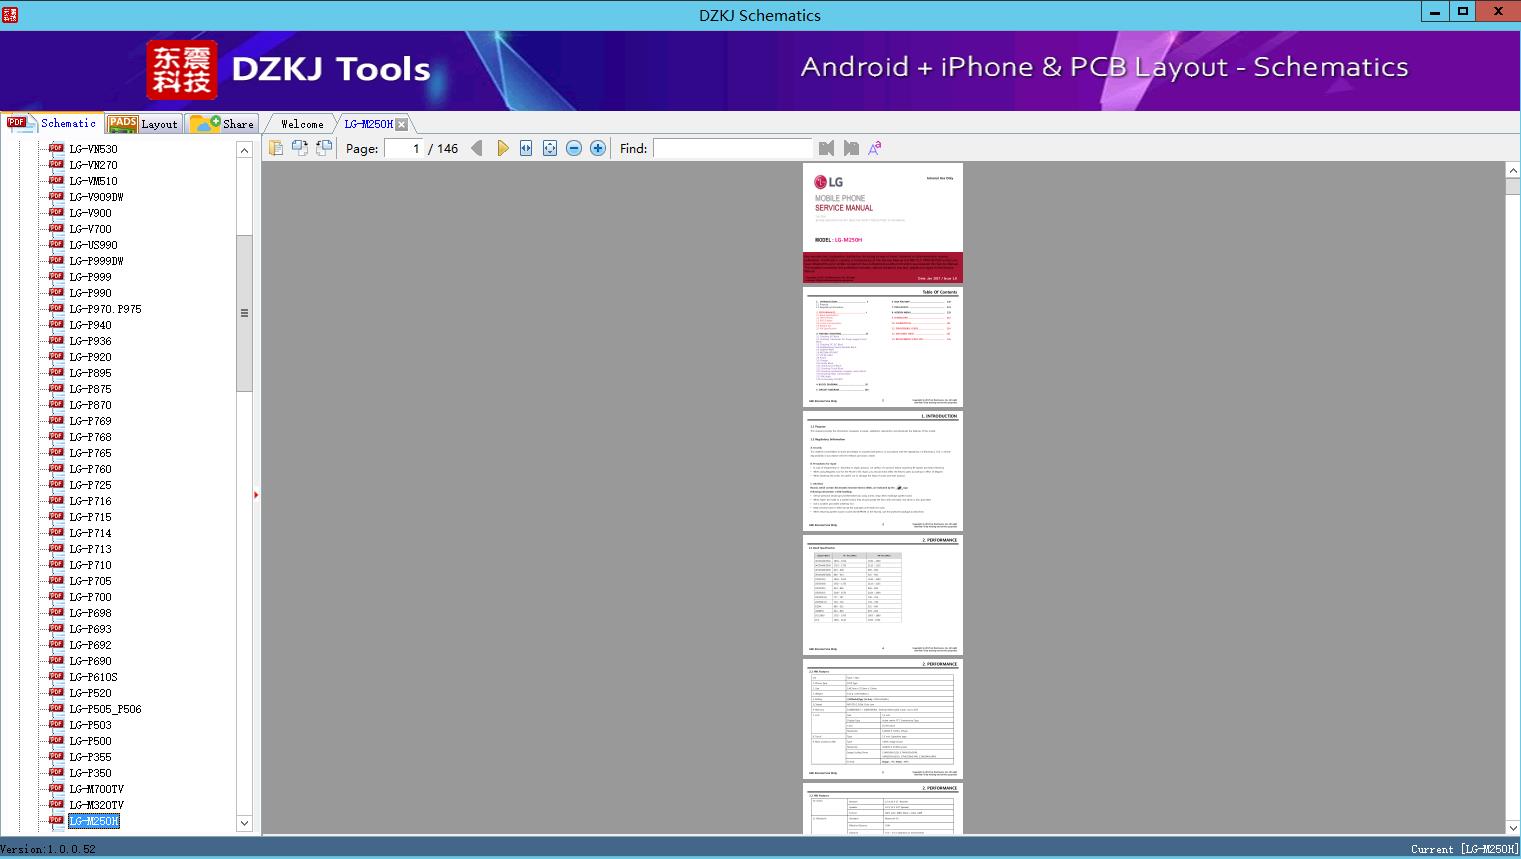Click the second overlapping-pages toolbar icon
Viewport: 1521px width, 859px height.
coord(300,148)
